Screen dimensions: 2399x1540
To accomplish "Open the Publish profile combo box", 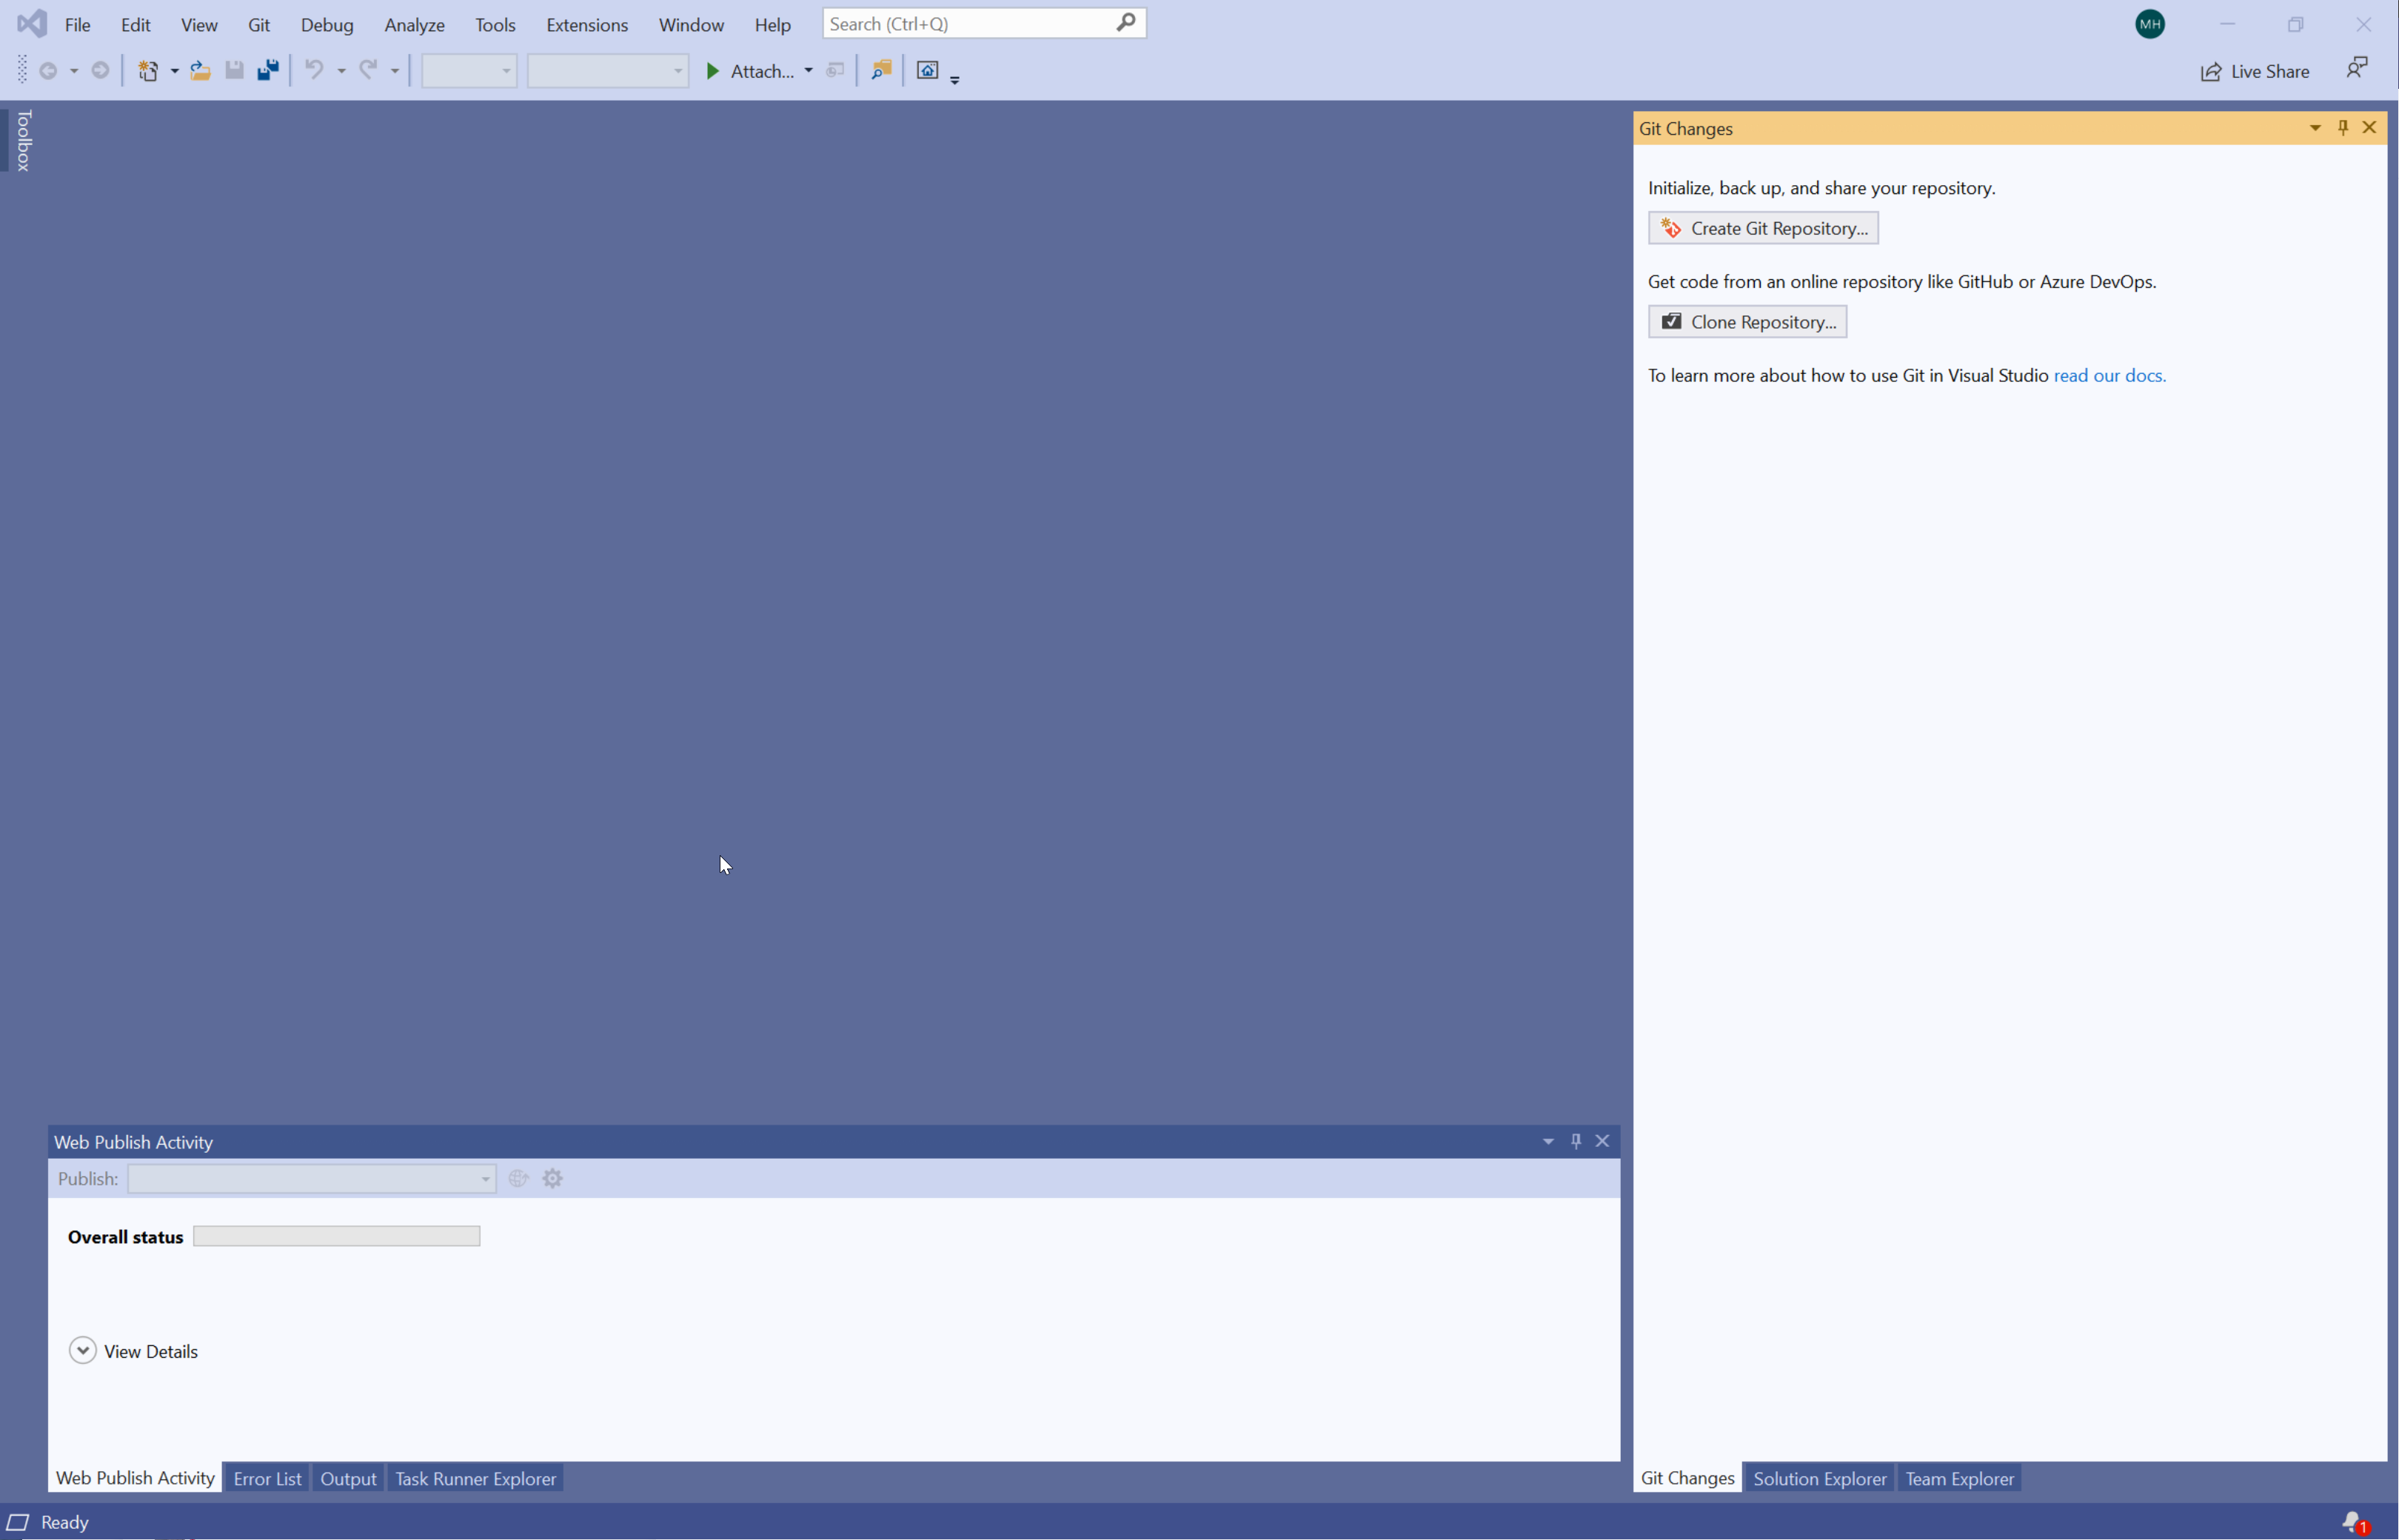I will pyautogui.click(x=311, y=1179).
